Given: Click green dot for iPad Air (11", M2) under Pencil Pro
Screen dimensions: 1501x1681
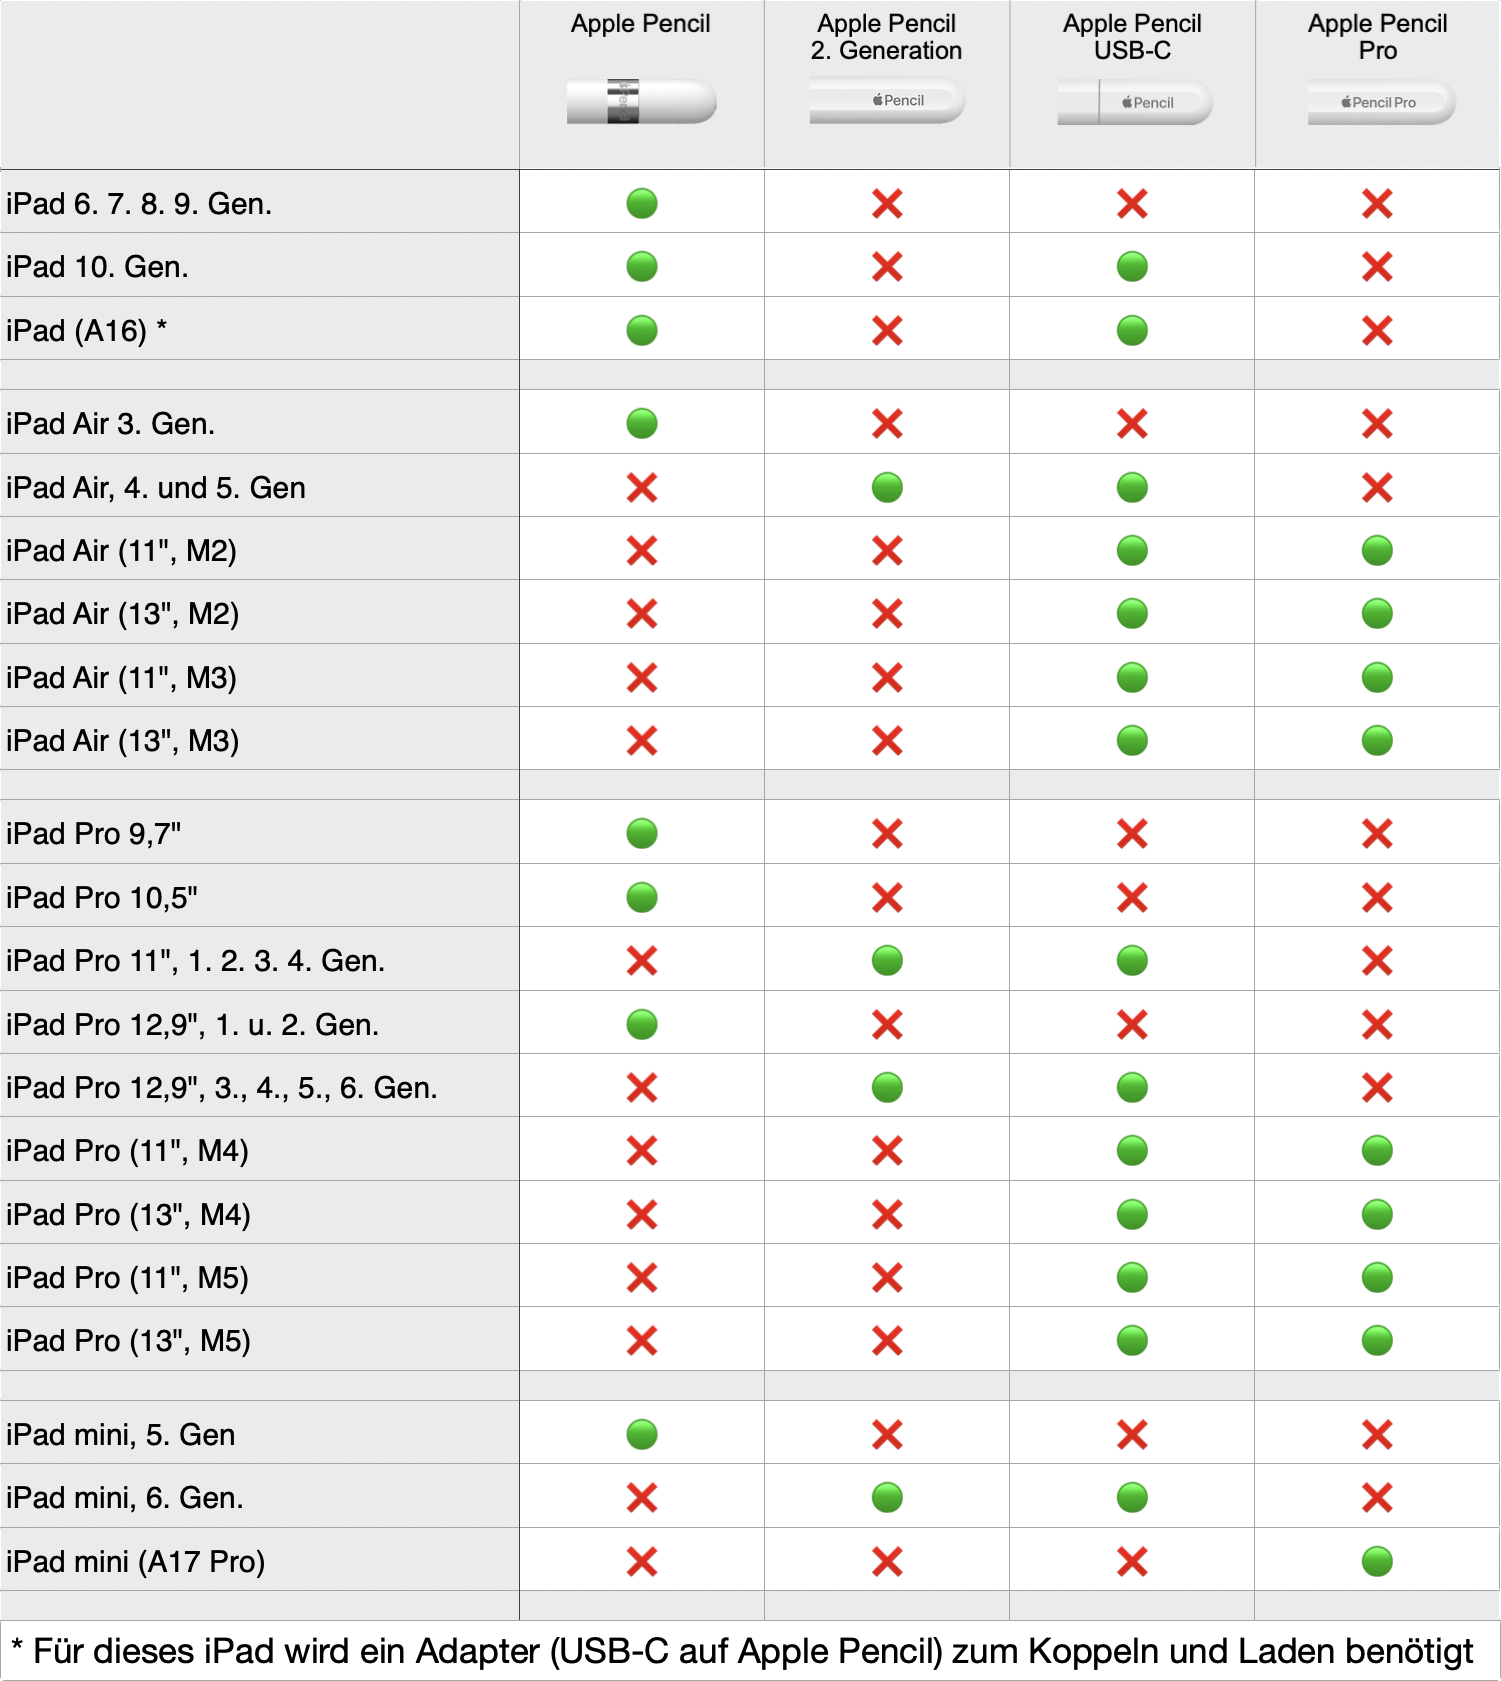Looking at the screenshot, I should (x=1377, y=550).
